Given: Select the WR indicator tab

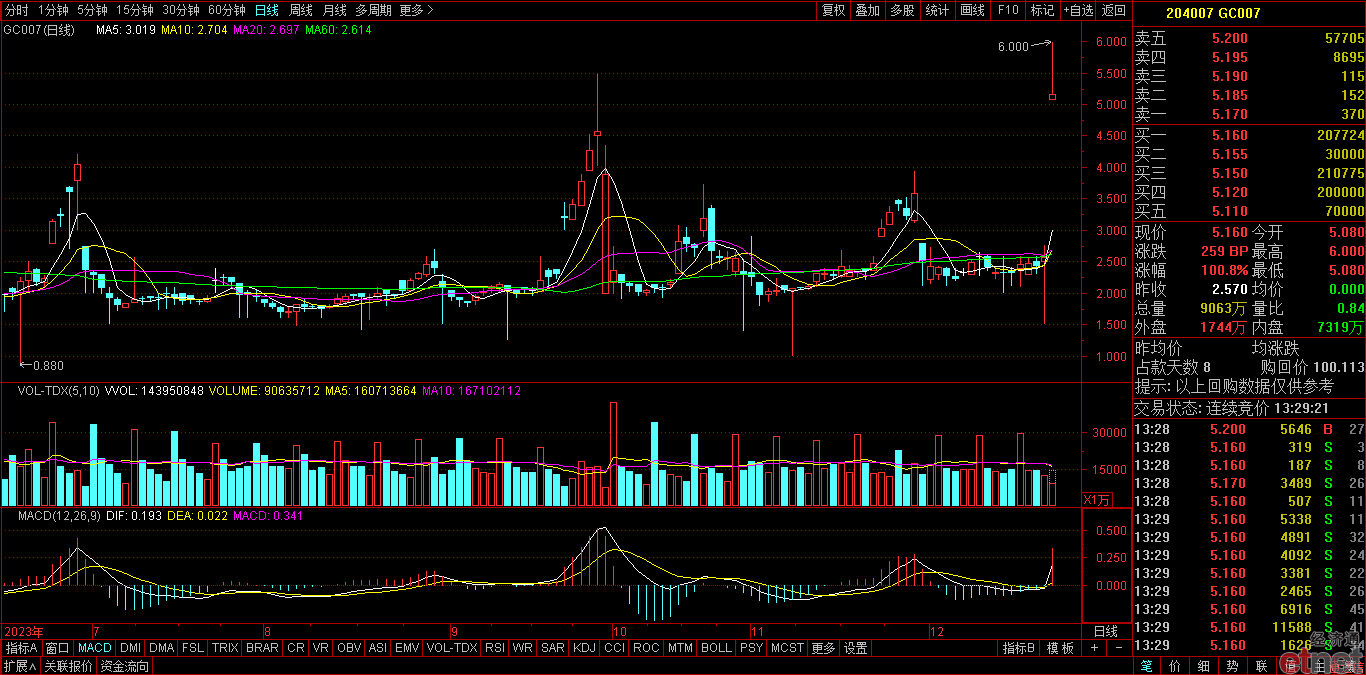Looking at the screenshot, I should 522,648.
